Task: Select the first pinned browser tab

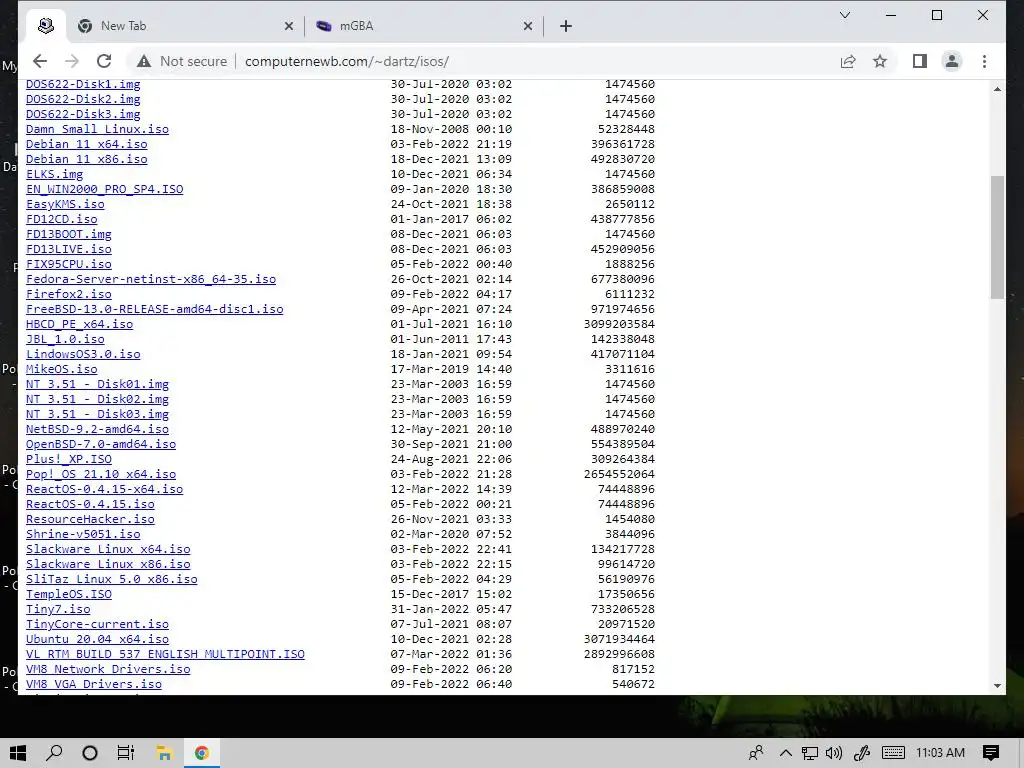Action: point(46,26)
